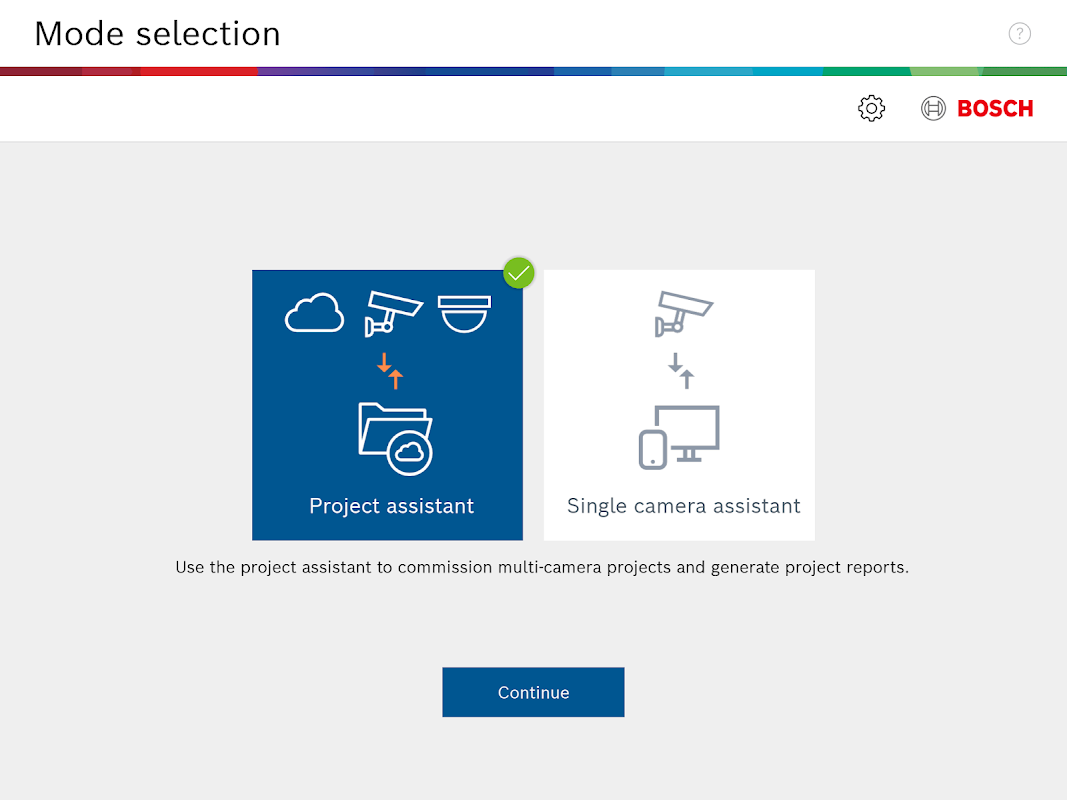Click the gray camera icon in Single camera tile

[x=683, y=314]
